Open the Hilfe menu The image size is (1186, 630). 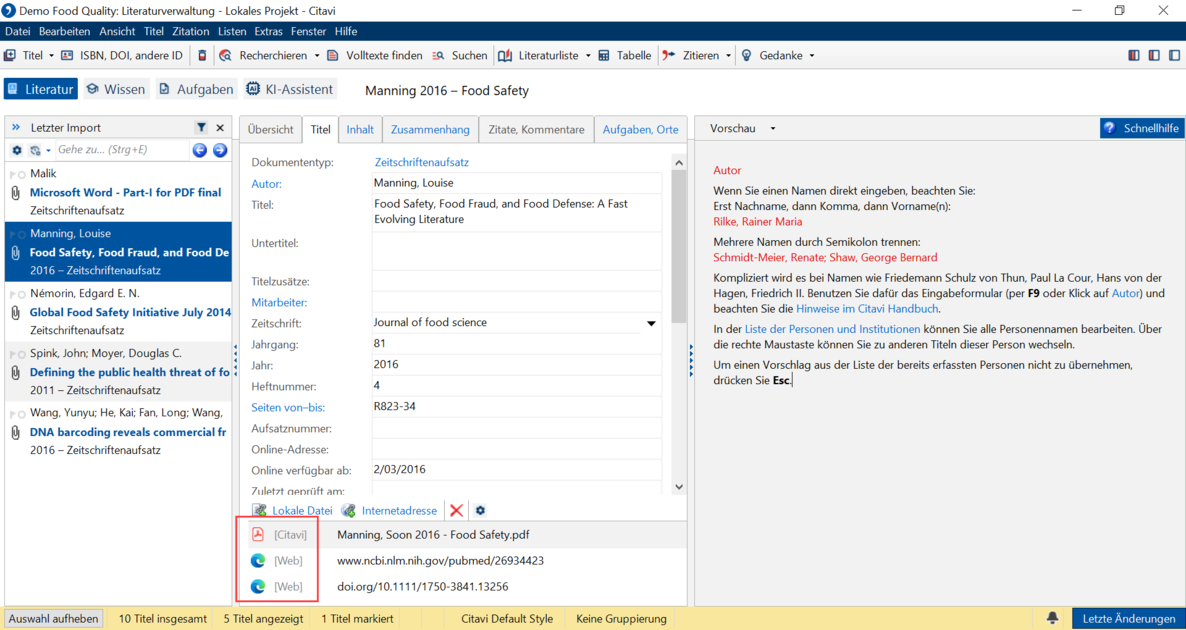coord(346,31)
